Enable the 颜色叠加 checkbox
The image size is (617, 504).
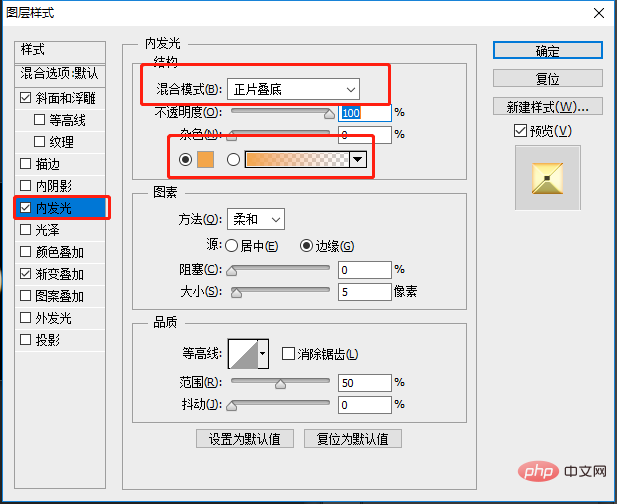click(x=26, y=252)
